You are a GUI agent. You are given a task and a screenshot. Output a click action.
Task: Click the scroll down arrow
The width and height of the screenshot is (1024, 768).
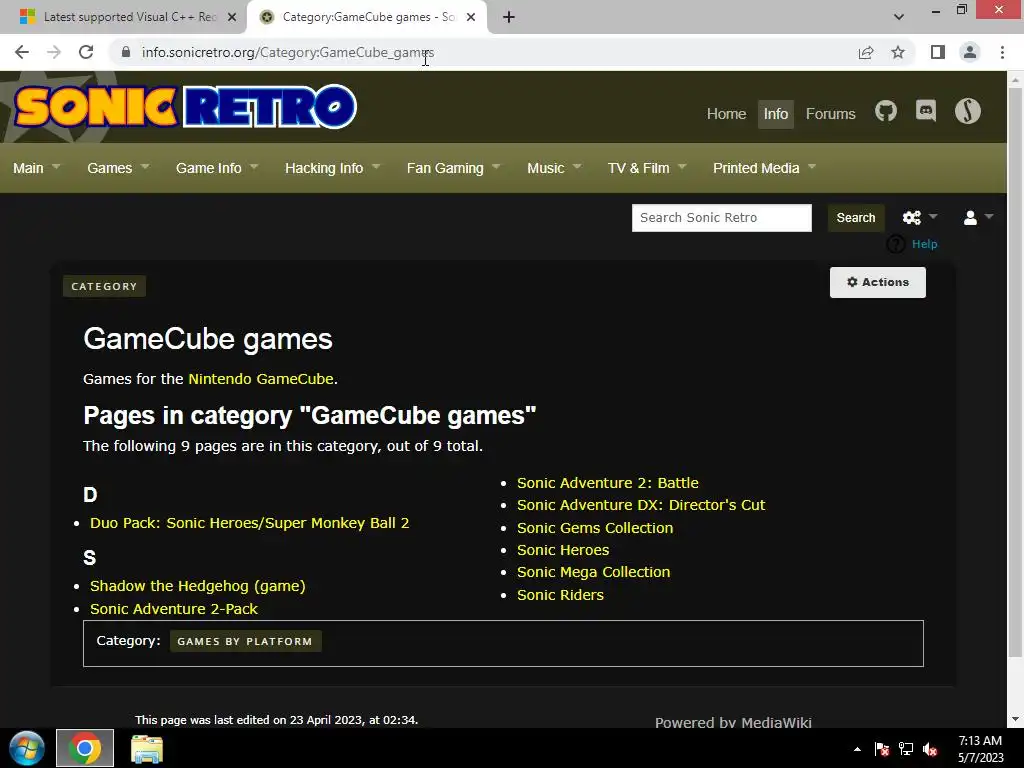tap(1015, 719)
